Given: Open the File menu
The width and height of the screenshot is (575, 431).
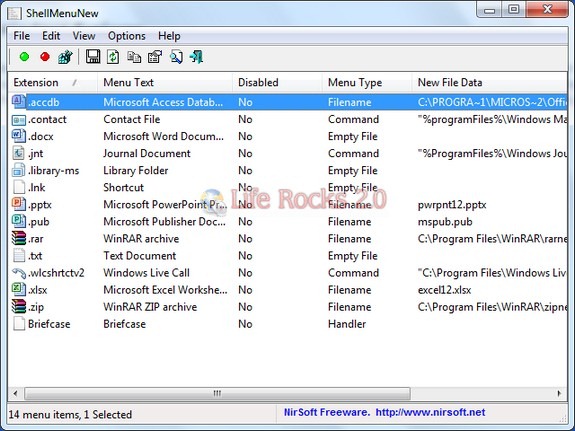Looking at the screenshot, I should click(22, 36).
